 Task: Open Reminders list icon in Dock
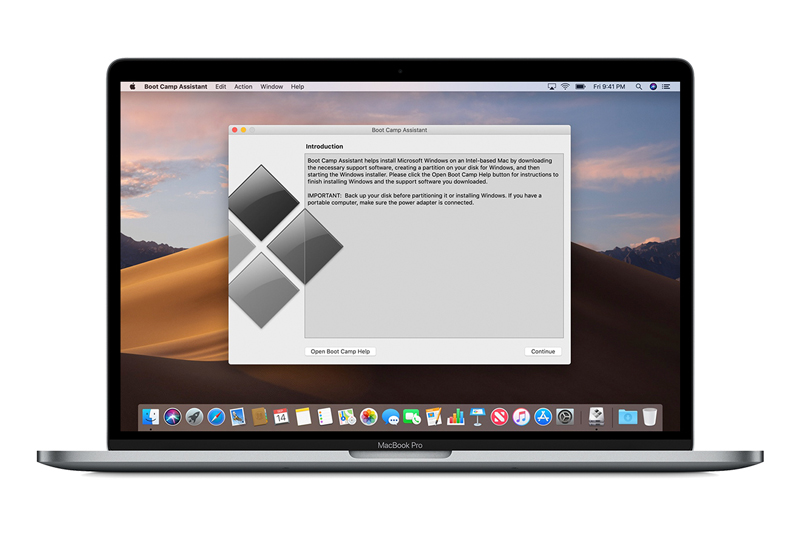pyautogui.click(x=325, y=417)
